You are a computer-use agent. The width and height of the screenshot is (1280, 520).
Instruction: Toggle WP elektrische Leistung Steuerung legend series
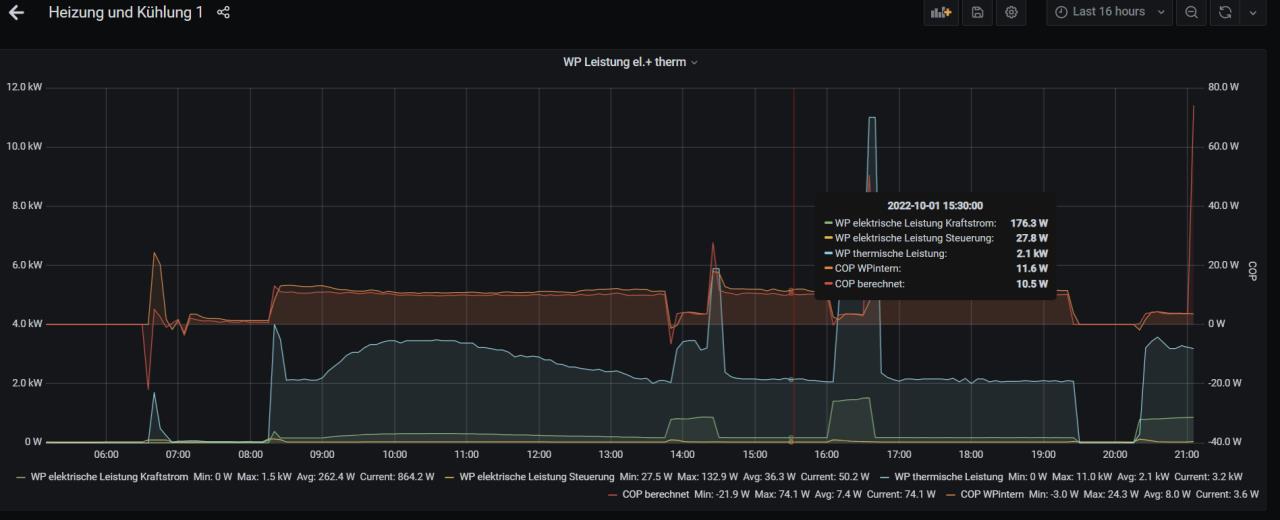click(x=537, y=477)
